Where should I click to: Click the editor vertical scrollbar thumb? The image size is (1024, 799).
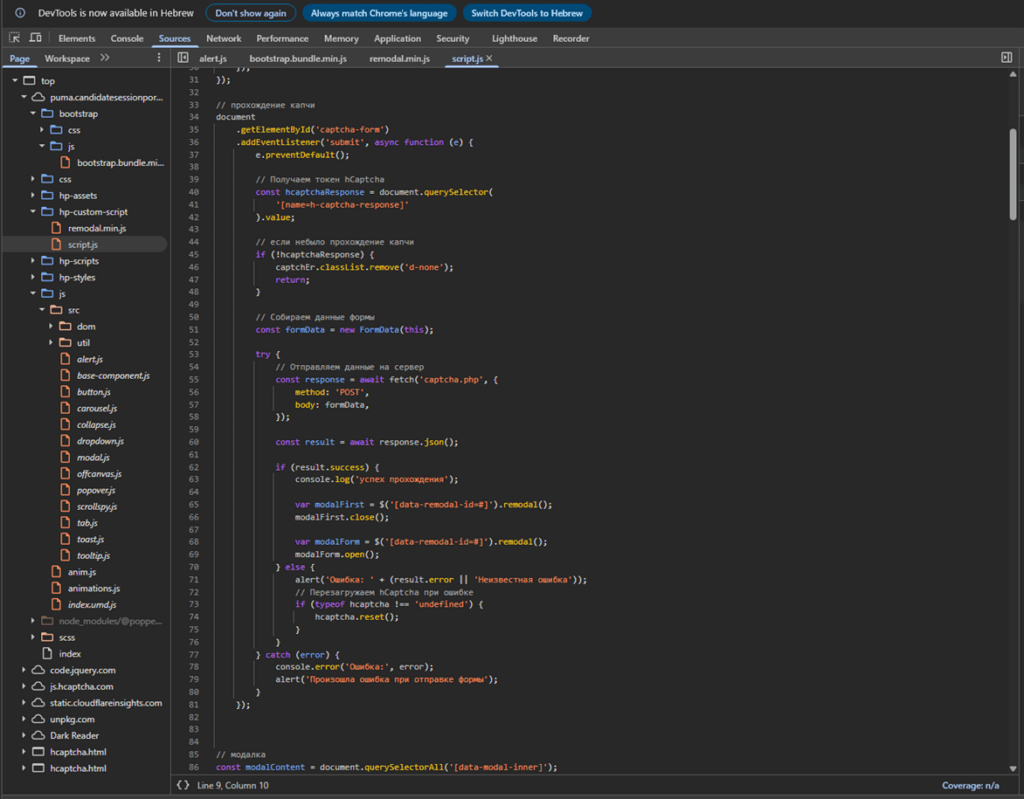(1013, 174)
